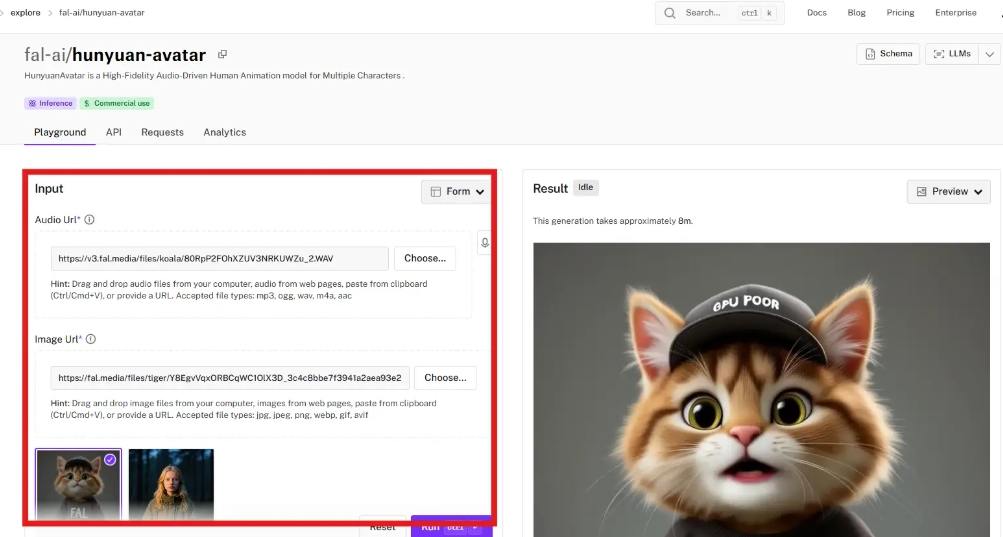Expand the arrow next to LLMs
Image resolution: width=1003 pixels, height=537 pixels.
coord(989,54)
